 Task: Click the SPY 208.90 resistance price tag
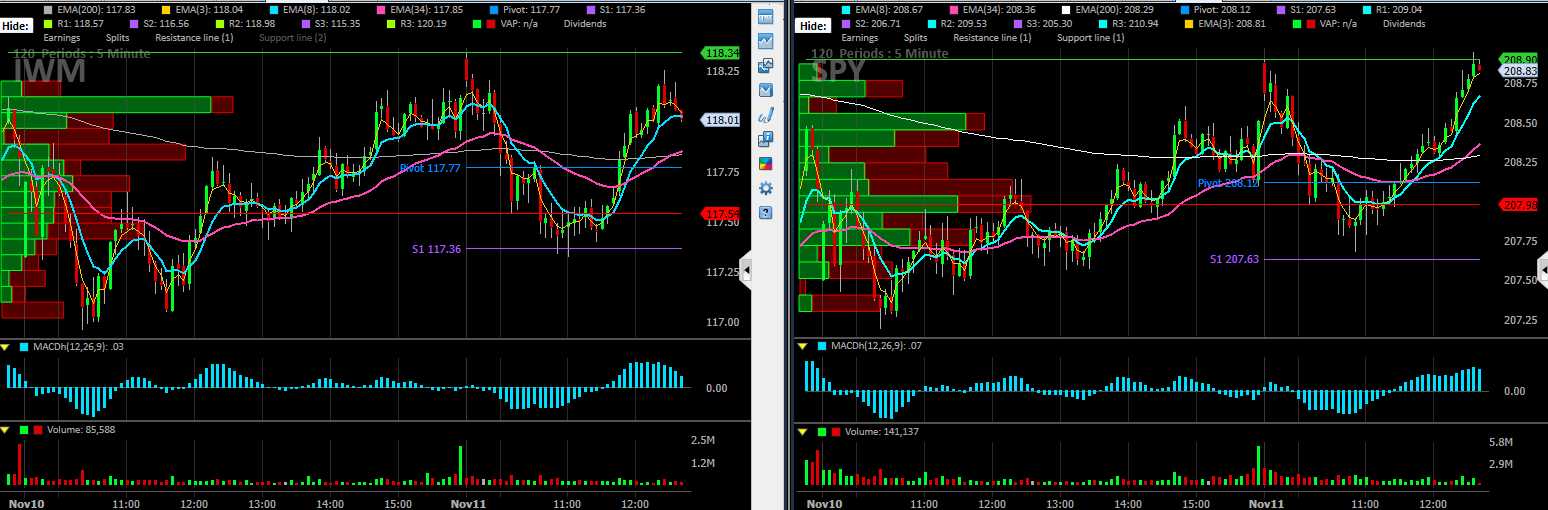coord(1518,60)
